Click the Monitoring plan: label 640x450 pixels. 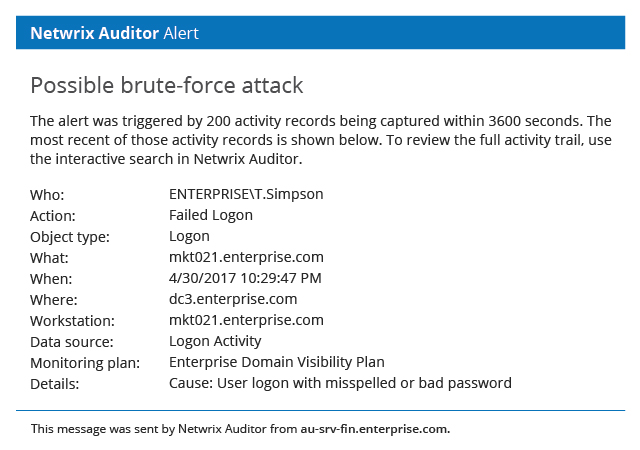(85, 363)
